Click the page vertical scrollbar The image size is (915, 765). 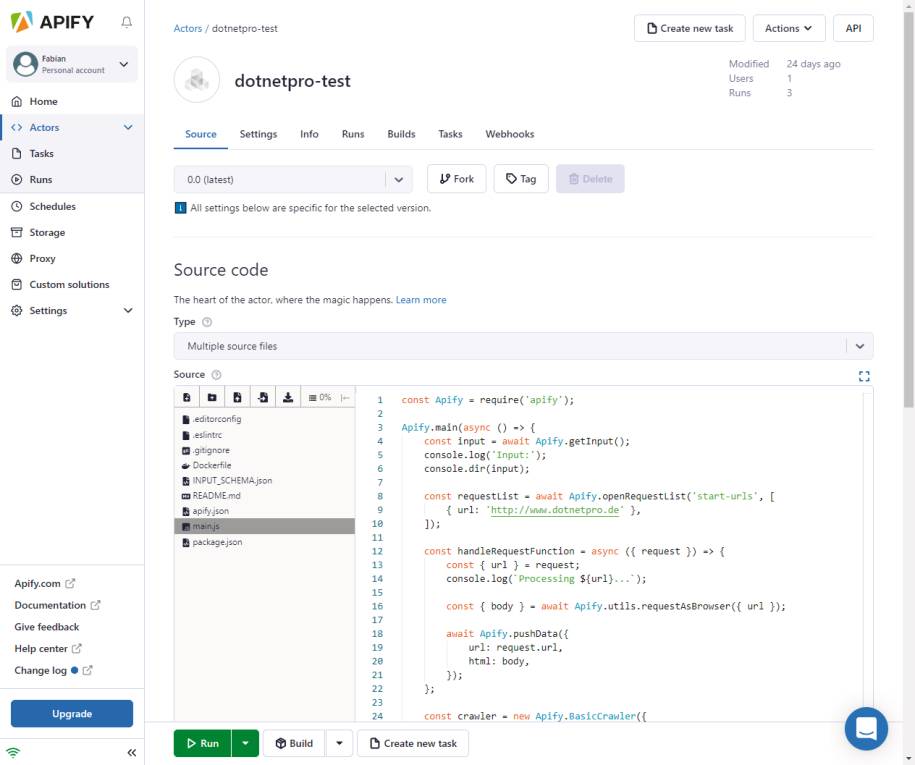click(x=909, y=210)
